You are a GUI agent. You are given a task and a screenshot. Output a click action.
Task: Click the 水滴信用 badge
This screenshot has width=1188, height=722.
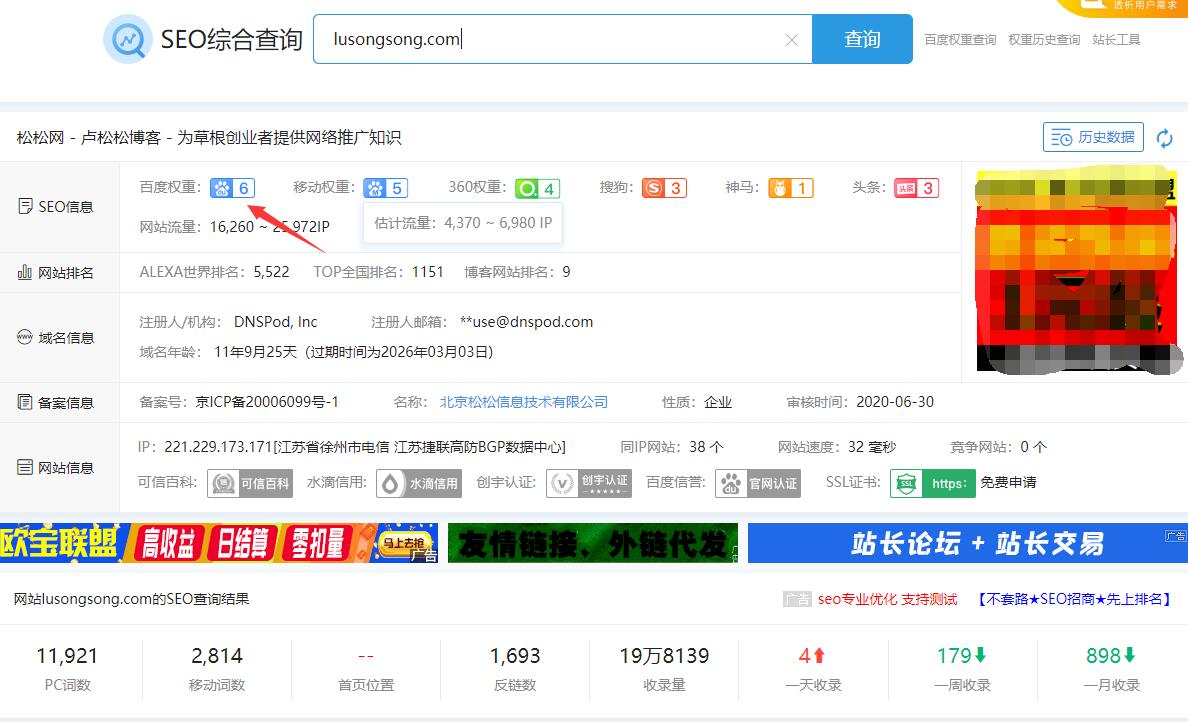(419, 483)
